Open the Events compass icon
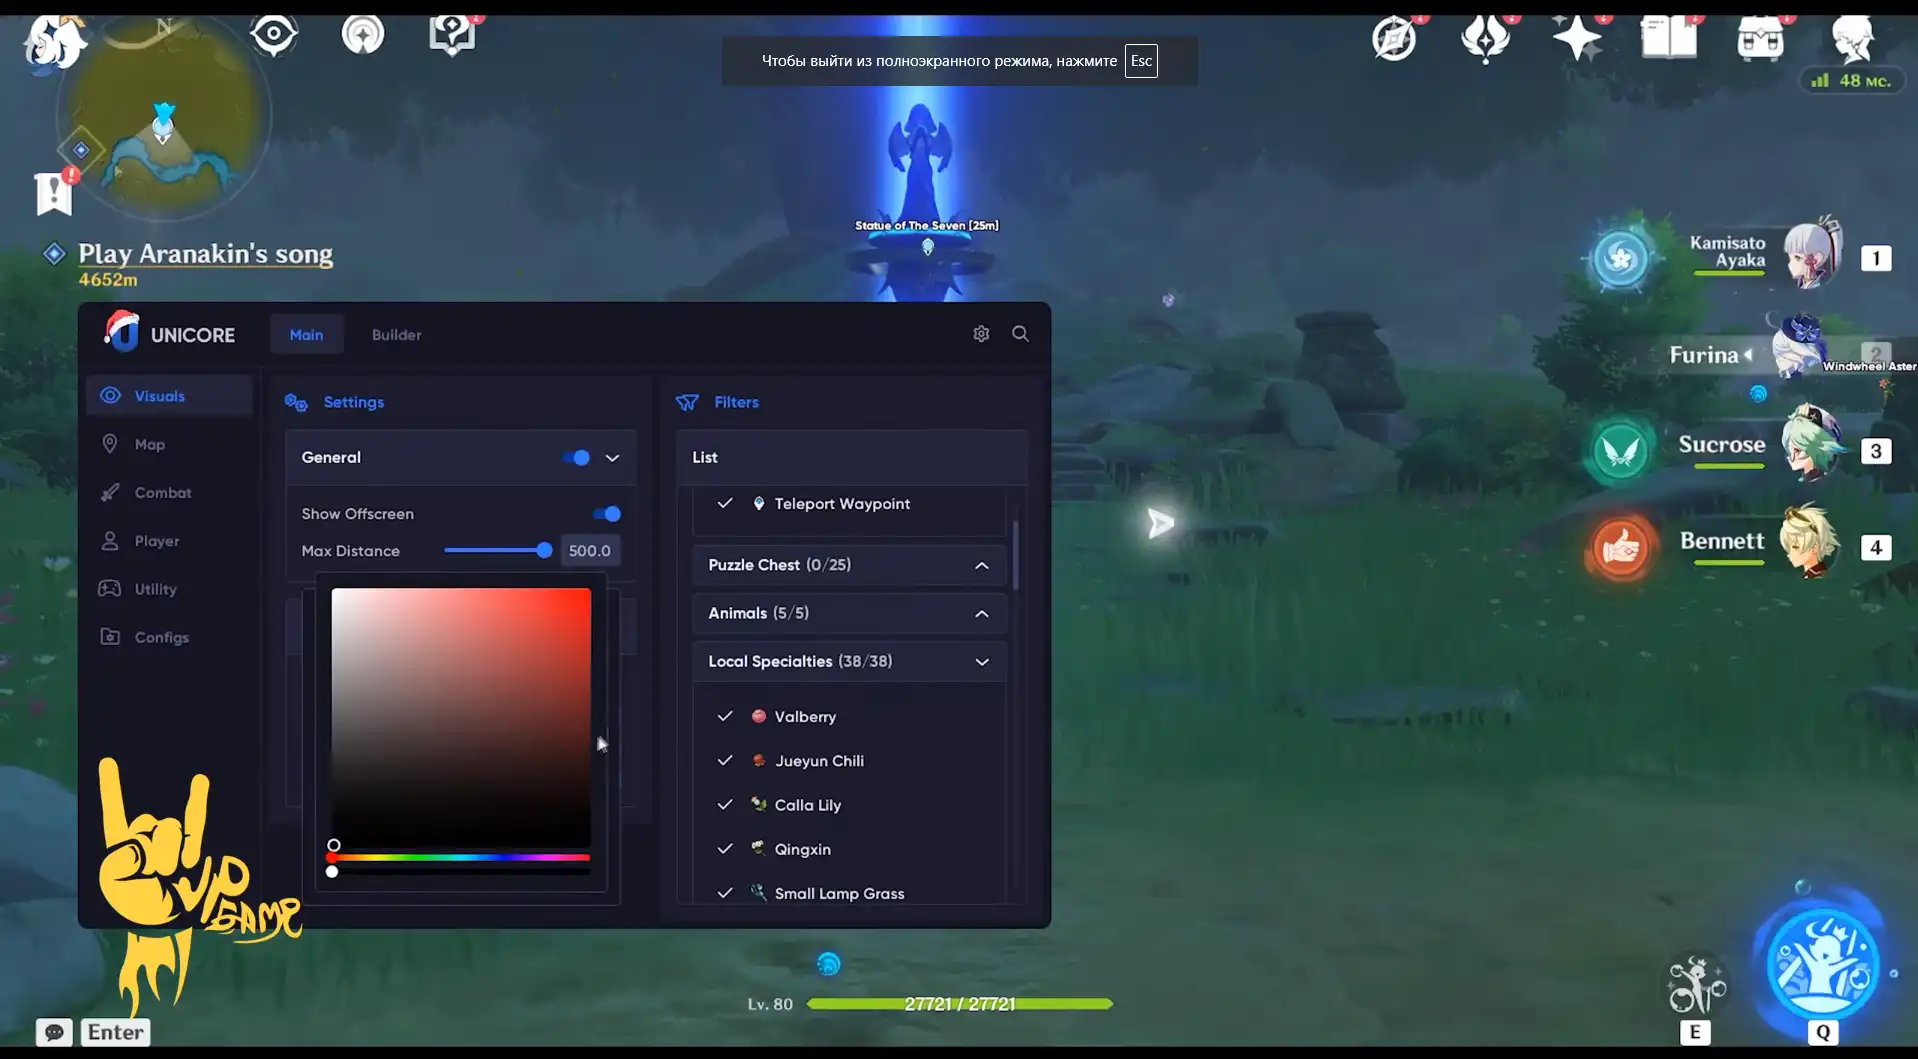The height and width of the screenshot is (1059, 1918). coord(1394,40)
